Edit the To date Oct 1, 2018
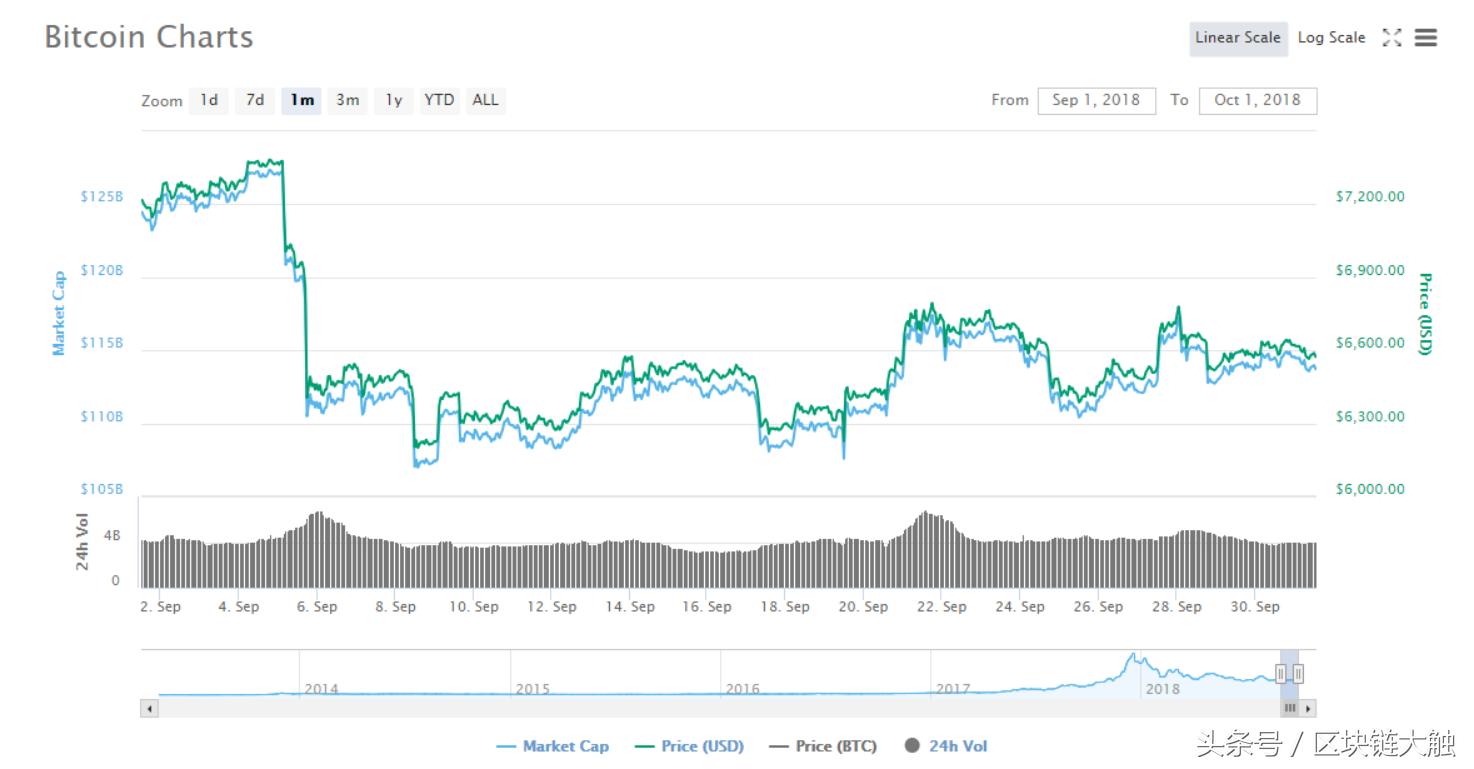Viewport: 1474px width, 769px height. tap(1258, 100)
